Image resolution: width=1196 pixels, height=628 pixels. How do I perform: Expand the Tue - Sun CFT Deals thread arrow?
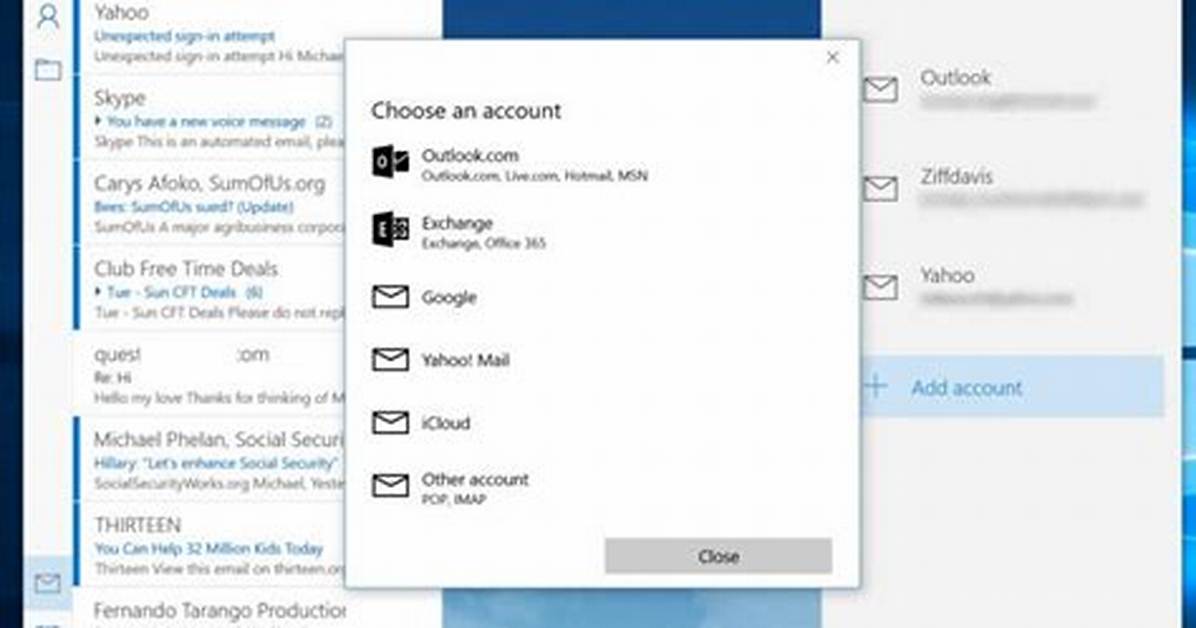[x=98, y=291]
